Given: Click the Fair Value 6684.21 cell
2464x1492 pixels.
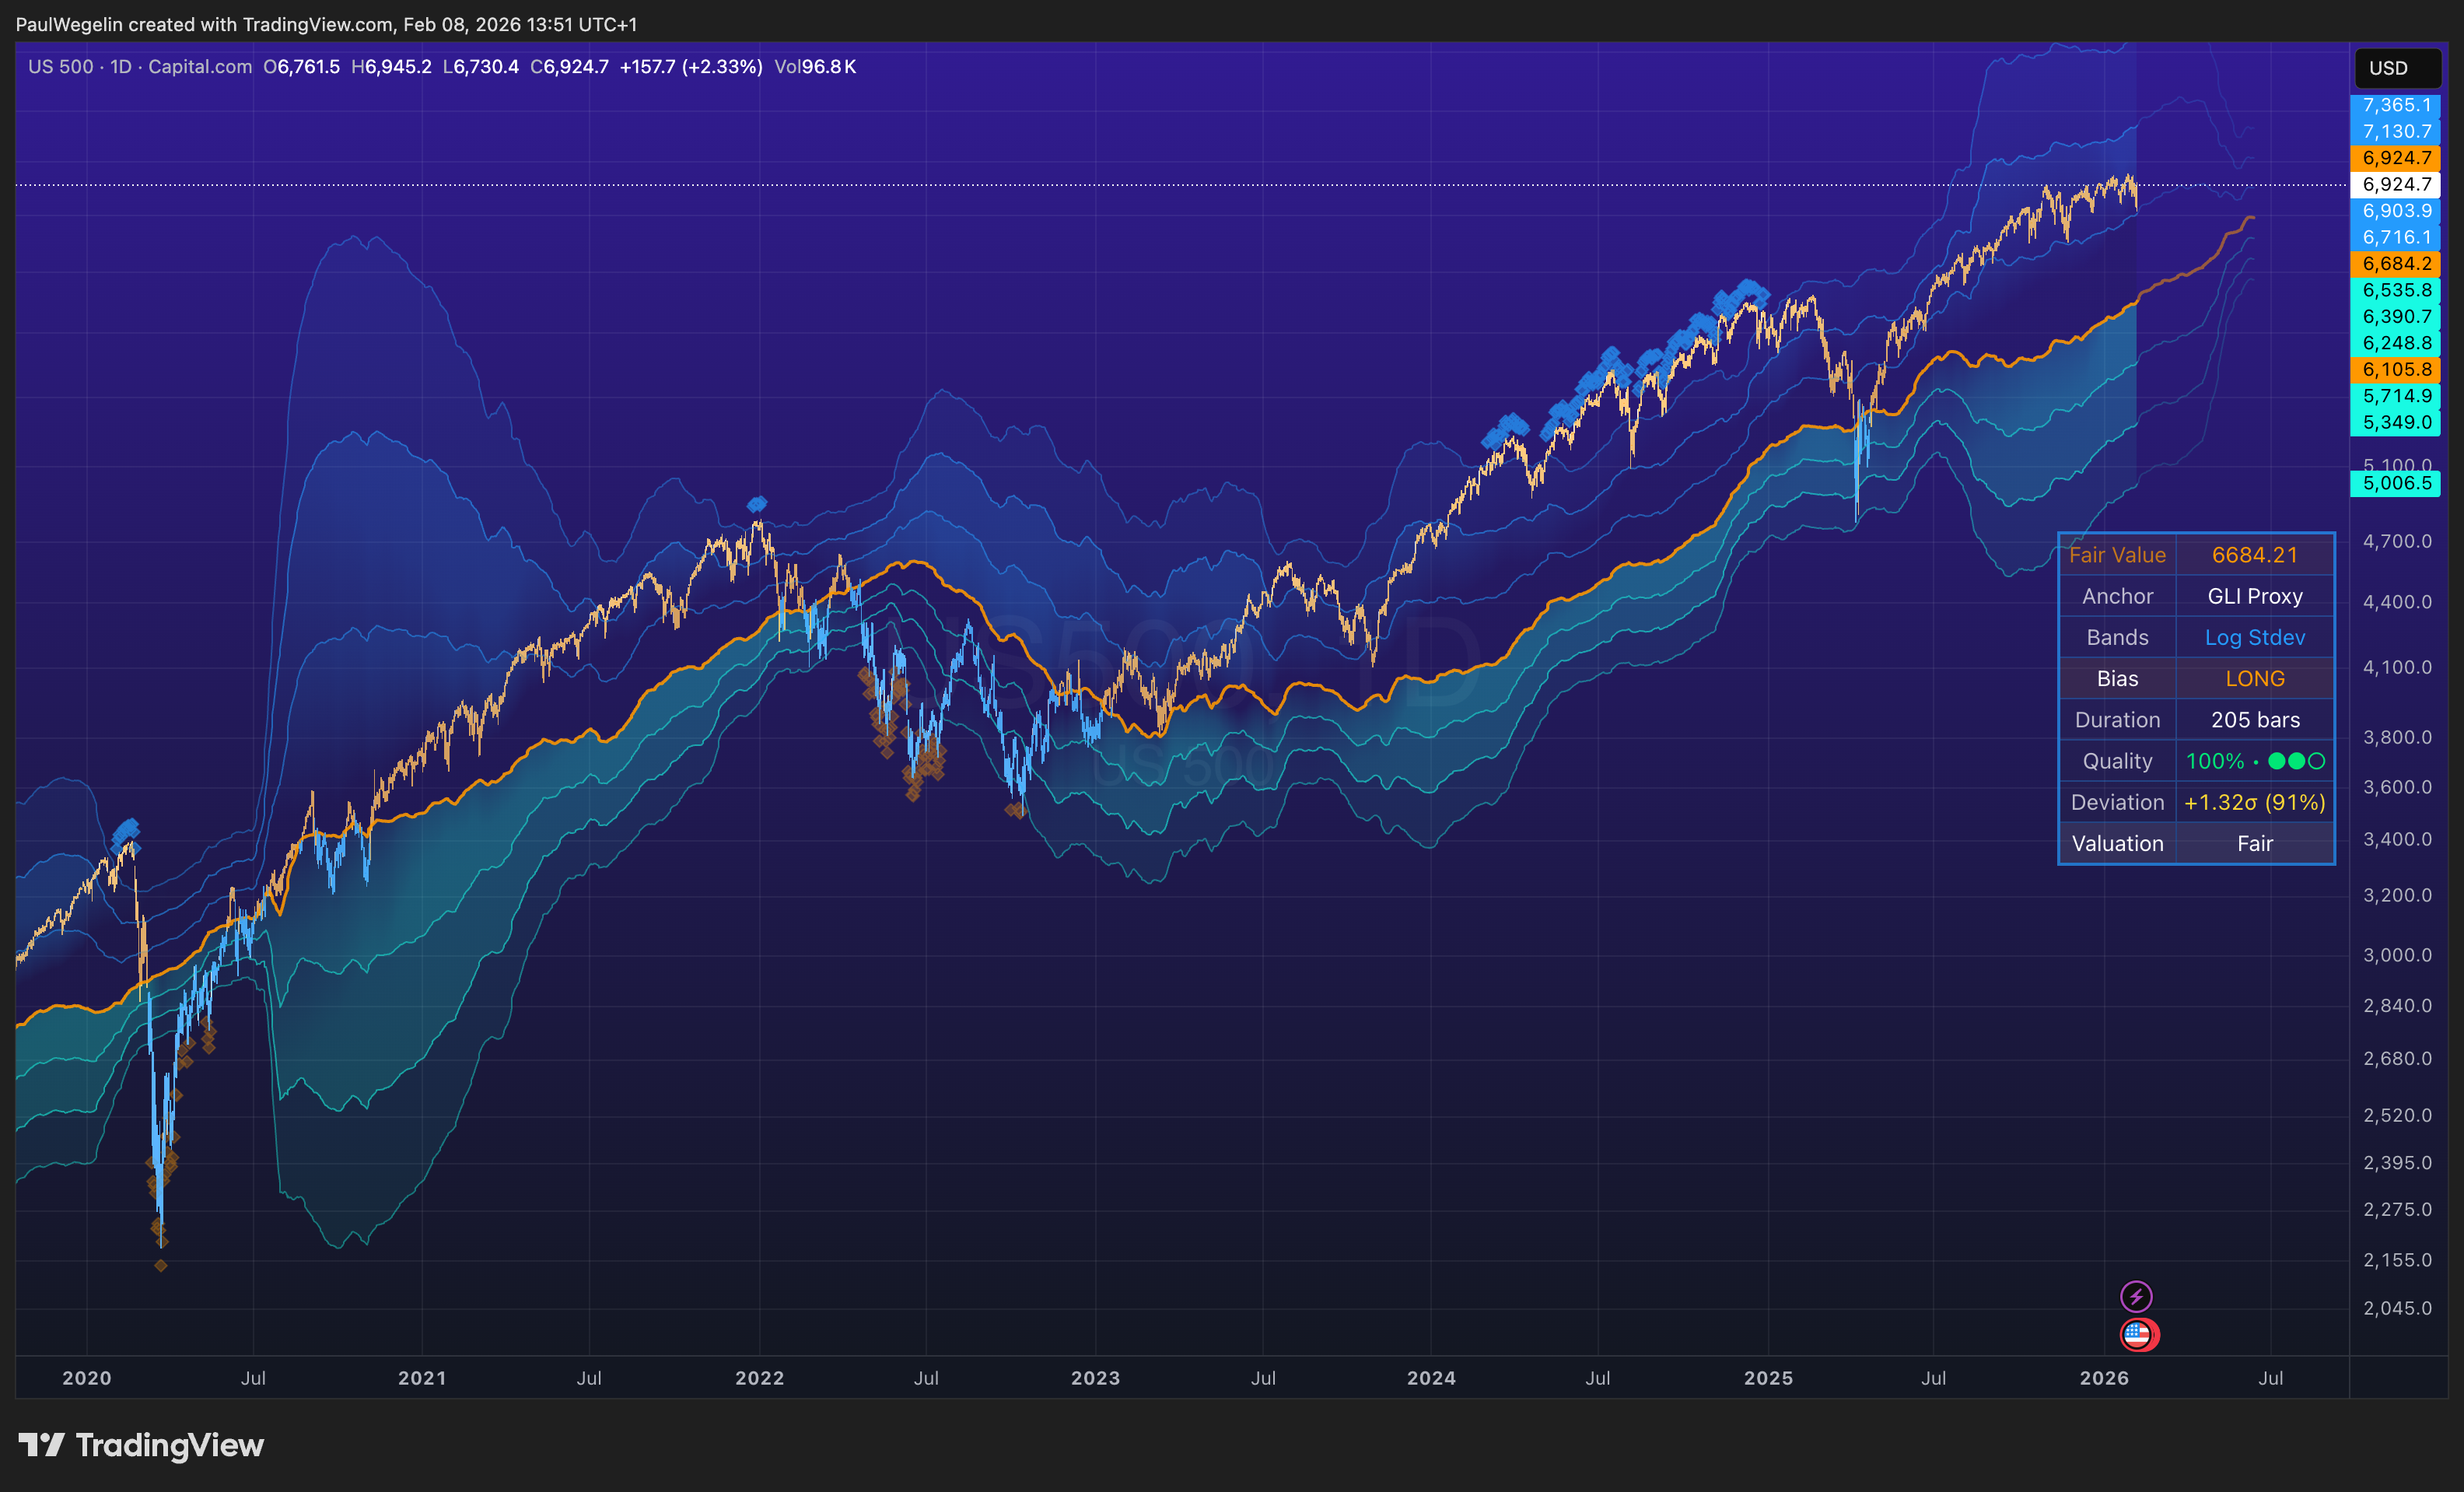Looking at the screenshot, I should 2255,555.
